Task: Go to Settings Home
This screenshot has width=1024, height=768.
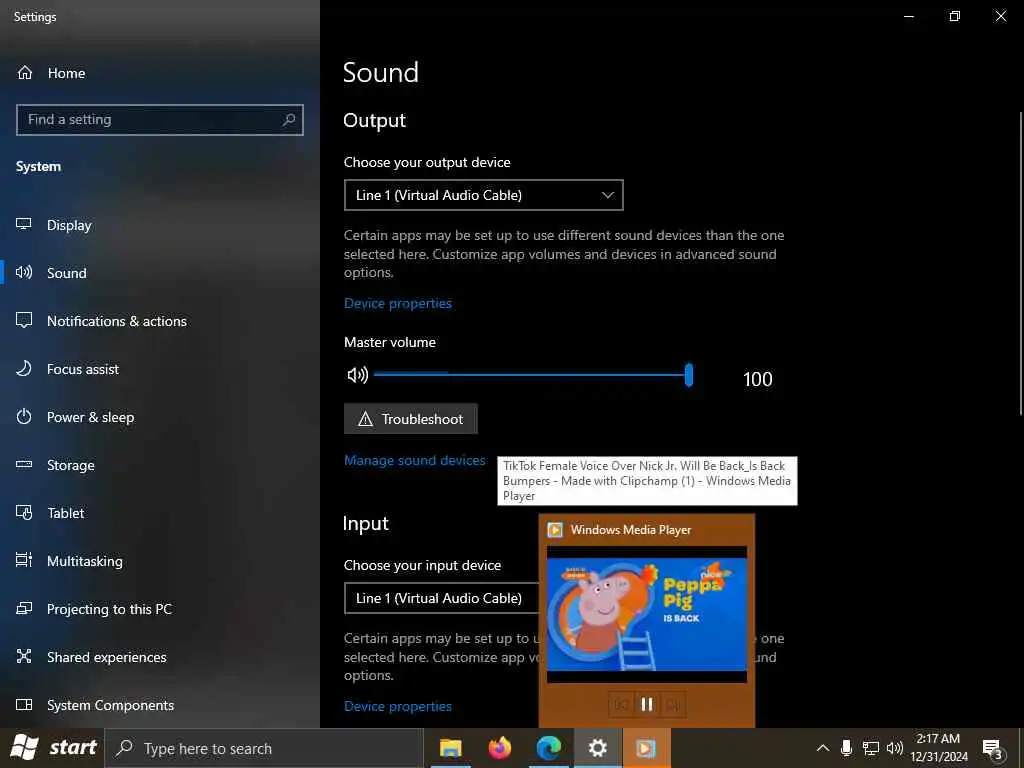Action: (x=51, y=73)
